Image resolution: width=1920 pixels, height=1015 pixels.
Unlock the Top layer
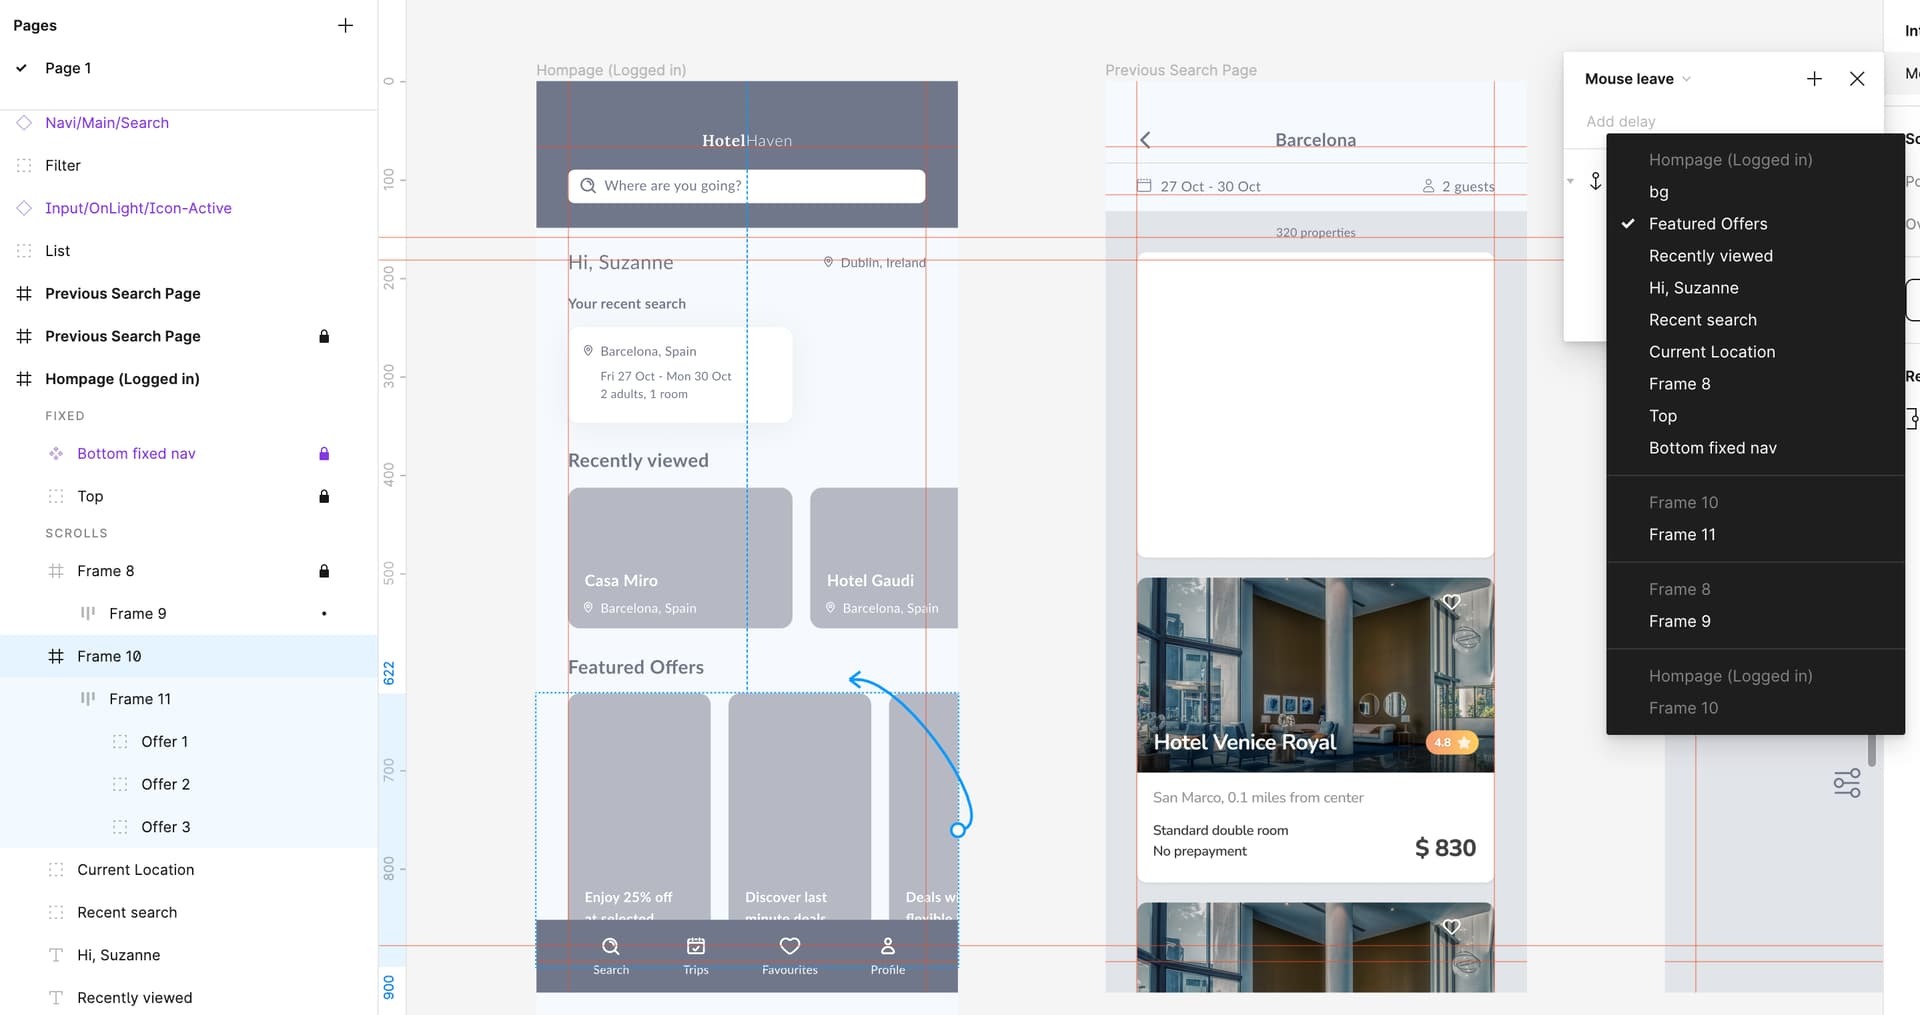[x=324, y=496]
